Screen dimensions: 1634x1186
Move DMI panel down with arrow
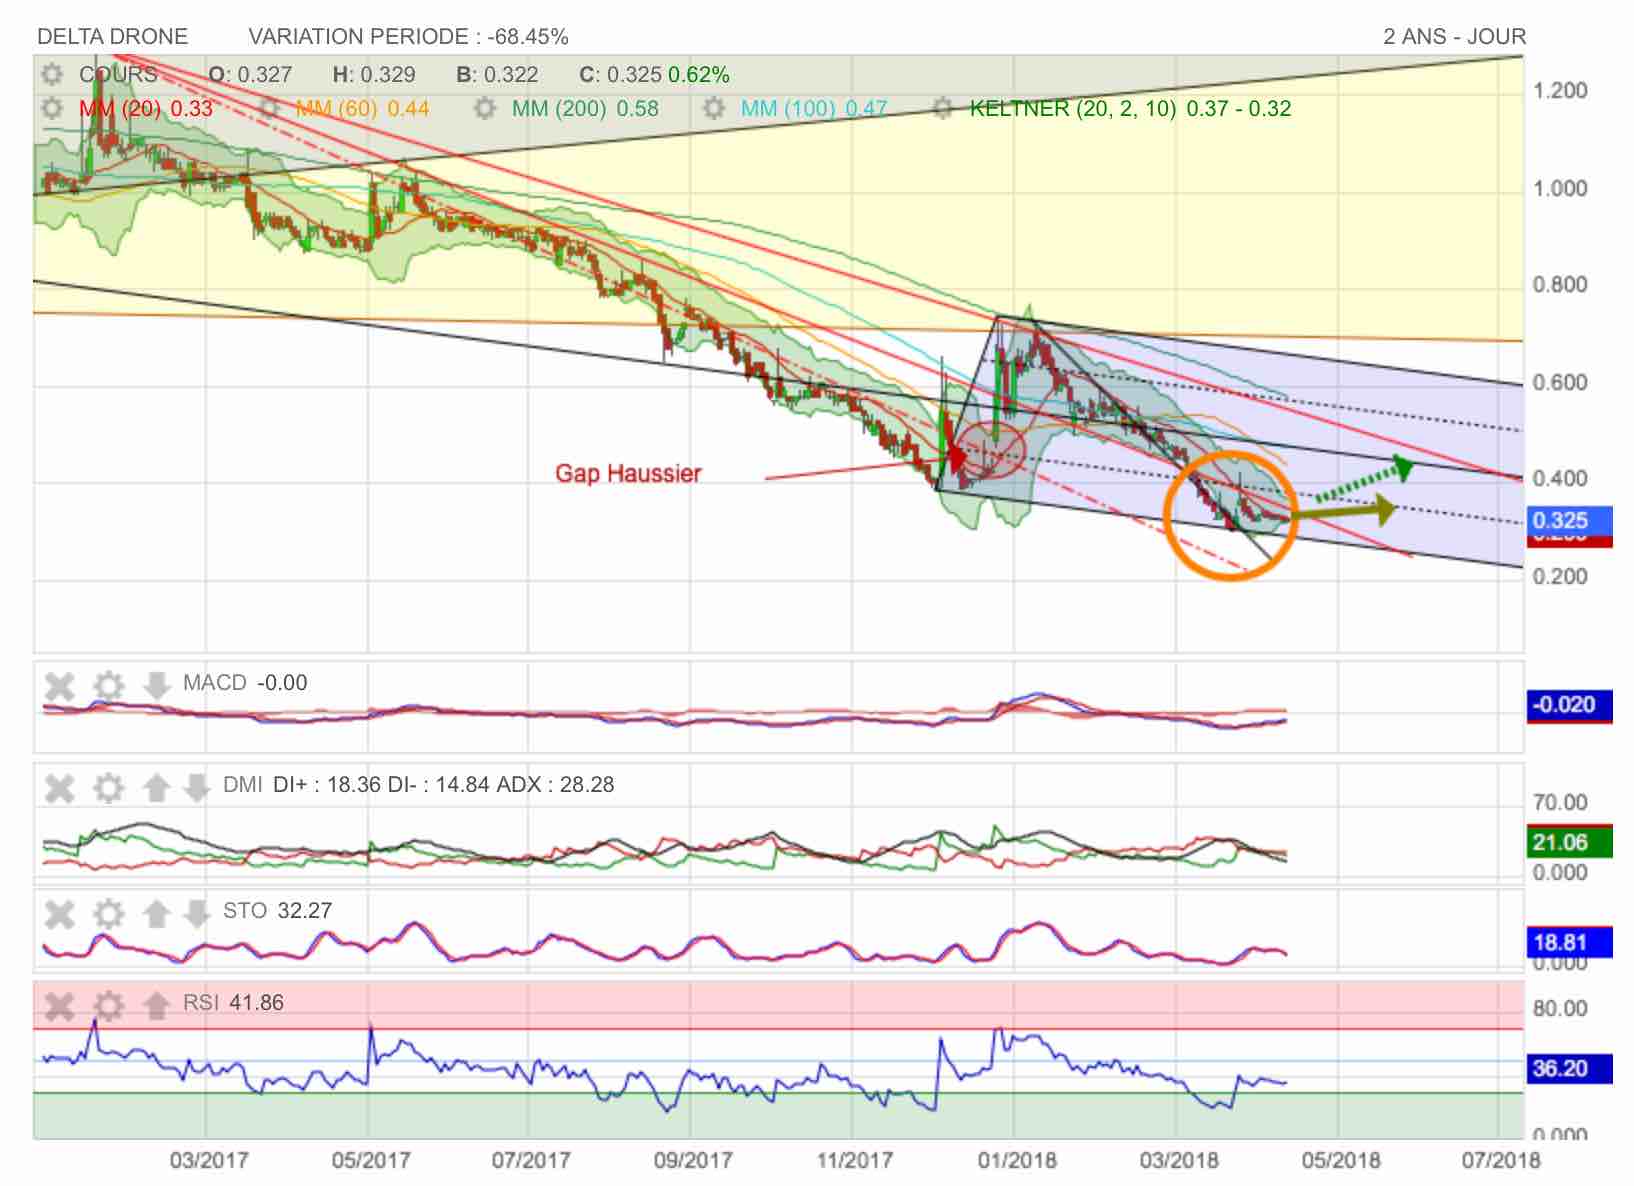[196, 788]
